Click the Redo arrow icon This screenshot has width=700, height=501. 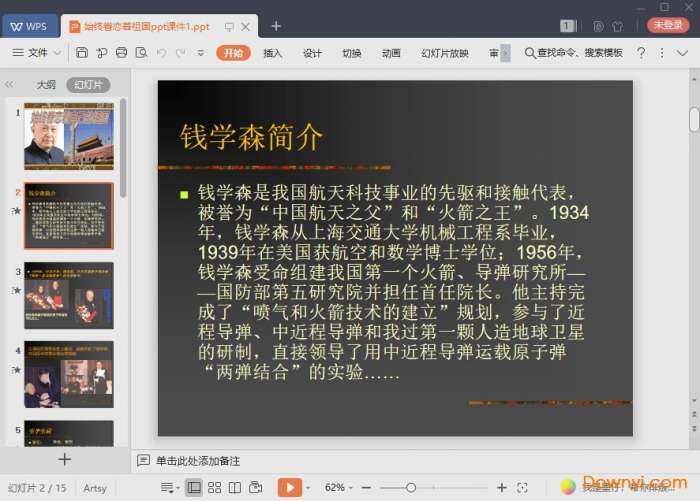coord(180,53)
